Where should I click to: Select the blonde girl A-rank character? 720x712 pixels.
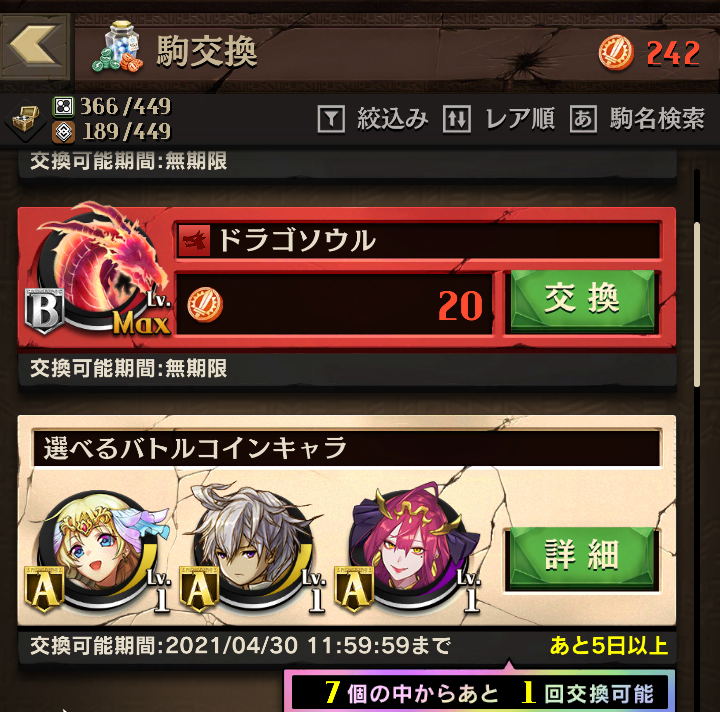[x=98, y=549]
